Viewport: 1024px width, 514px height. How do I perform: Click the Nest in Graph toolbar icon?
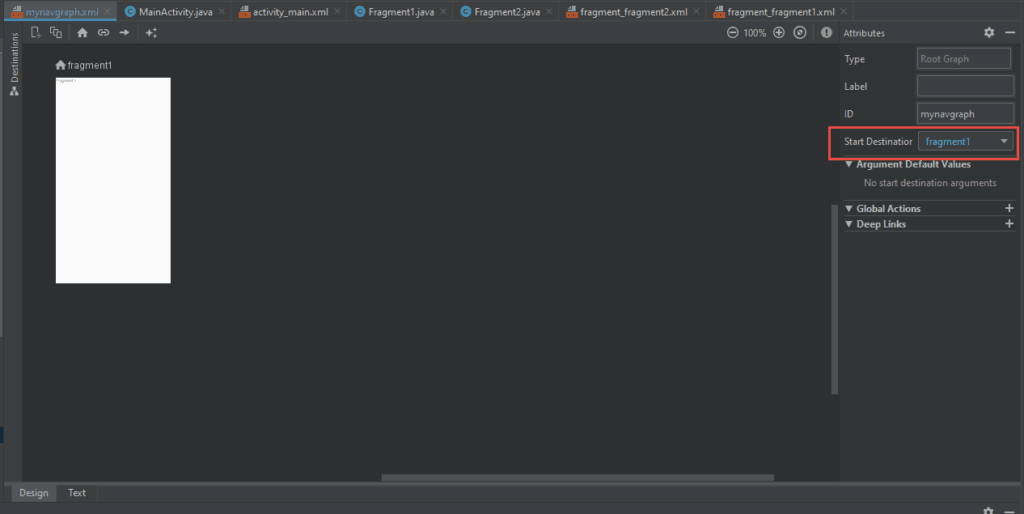56,33
